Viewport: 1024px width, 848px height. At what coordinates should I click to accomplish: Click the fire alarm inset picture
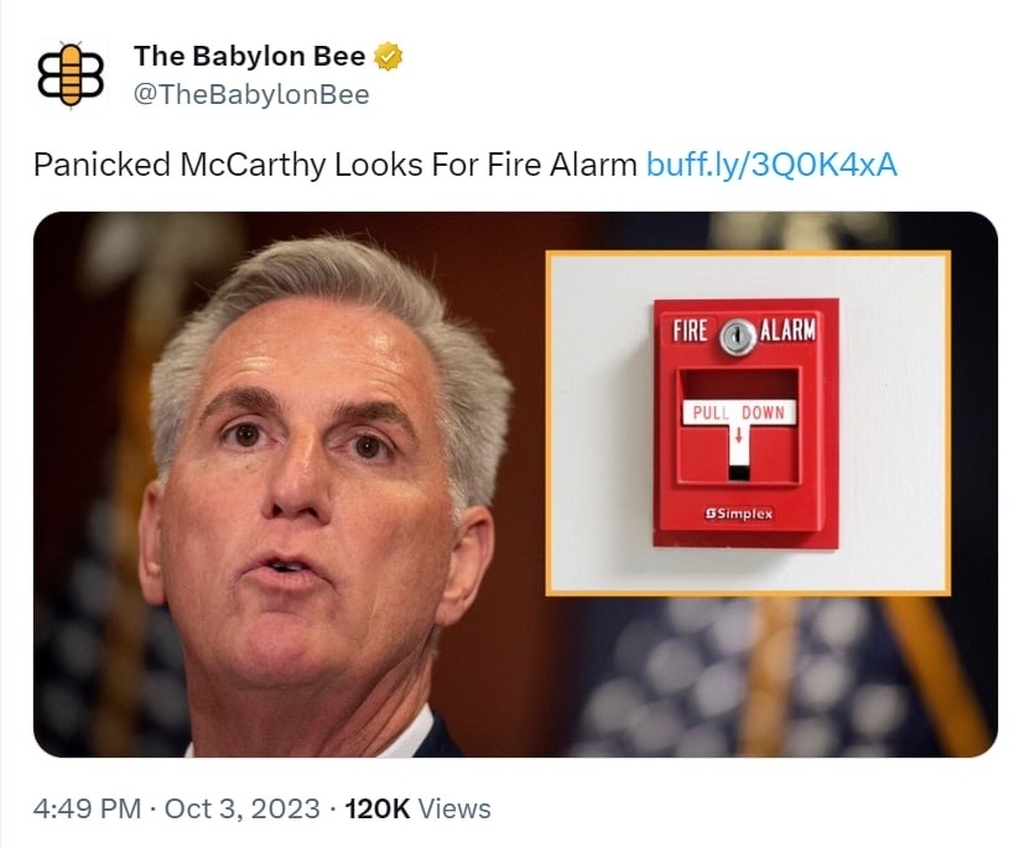748,423
